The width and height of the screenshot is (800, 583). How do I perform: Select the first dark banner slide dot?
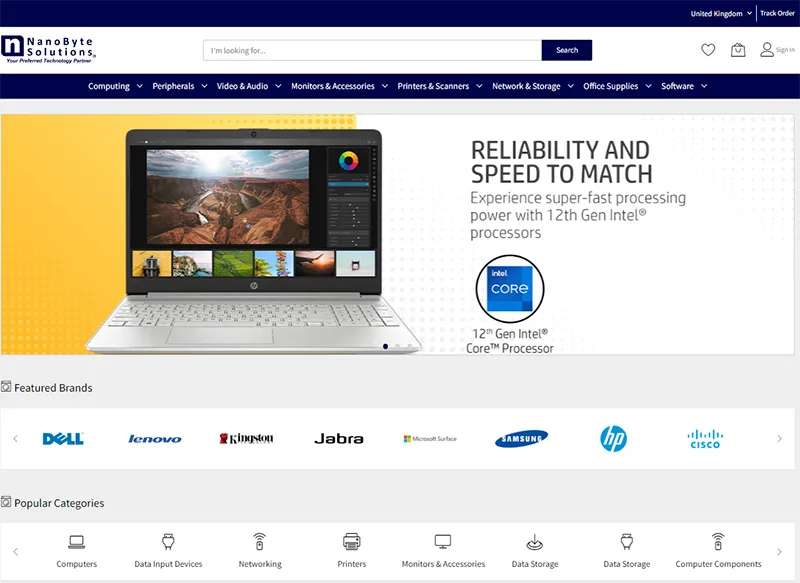385,346
